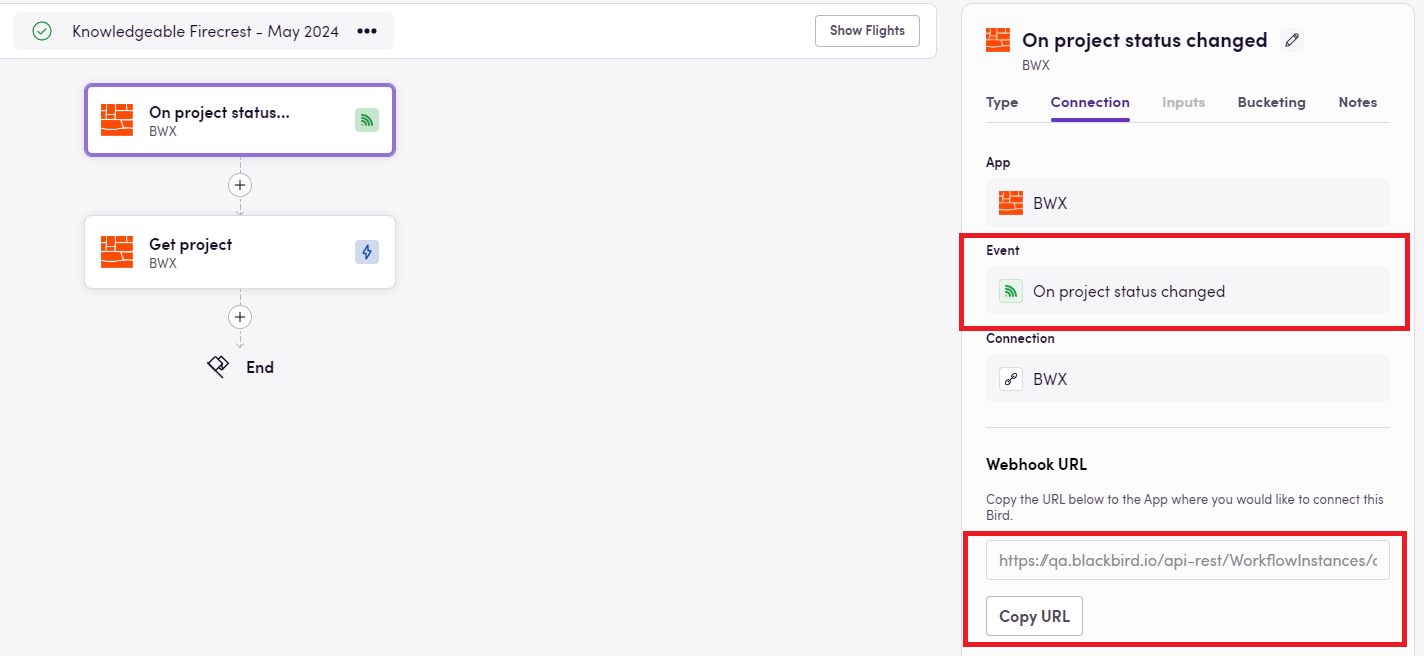Open the three-dots menu beside bird name
Image resolution: width=1424 pixels, height=656 pixels.
pyautogui.click(x=367, y=31)
